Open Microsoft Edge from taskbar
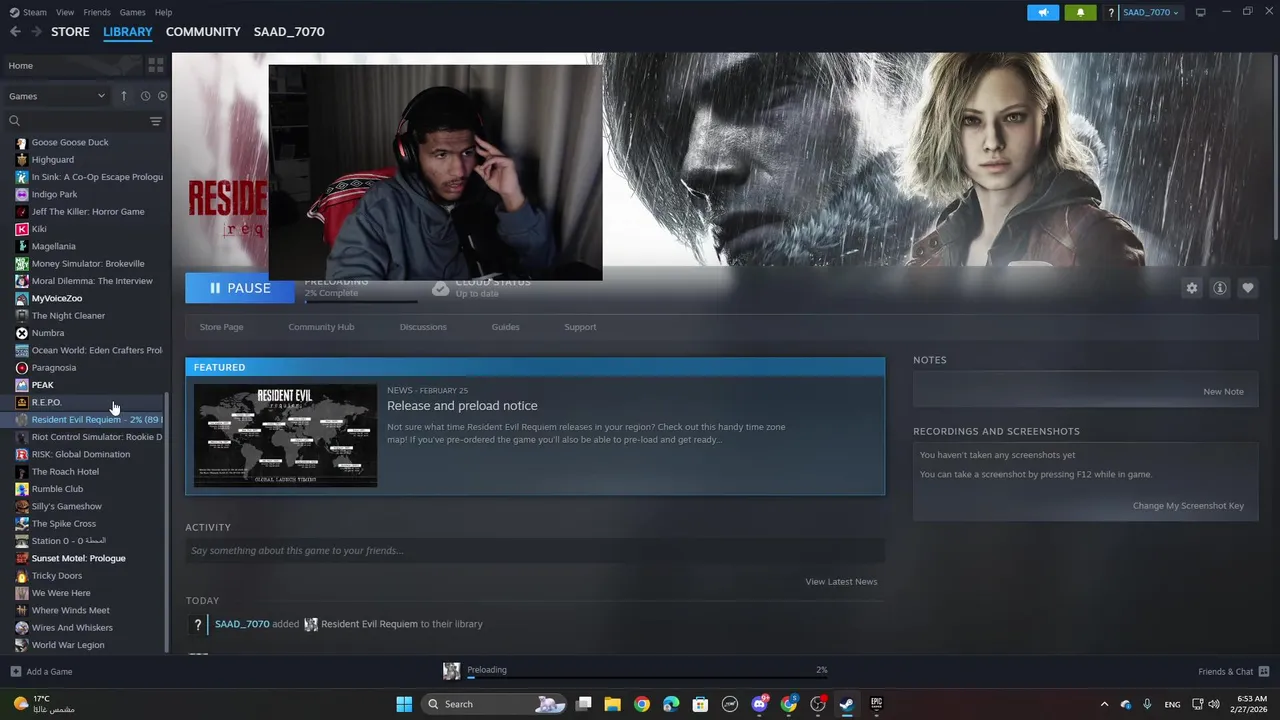 point(671,704)
